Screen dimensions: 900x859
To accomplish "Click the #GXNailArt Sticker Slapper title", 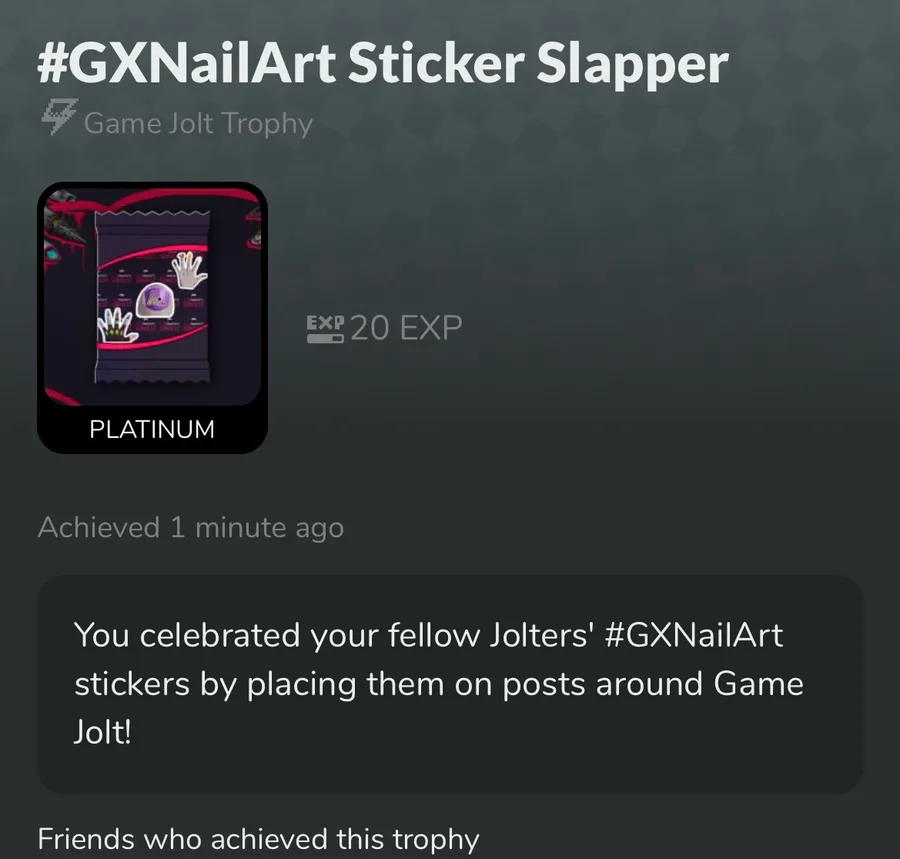I will click(x=383, y=64).
